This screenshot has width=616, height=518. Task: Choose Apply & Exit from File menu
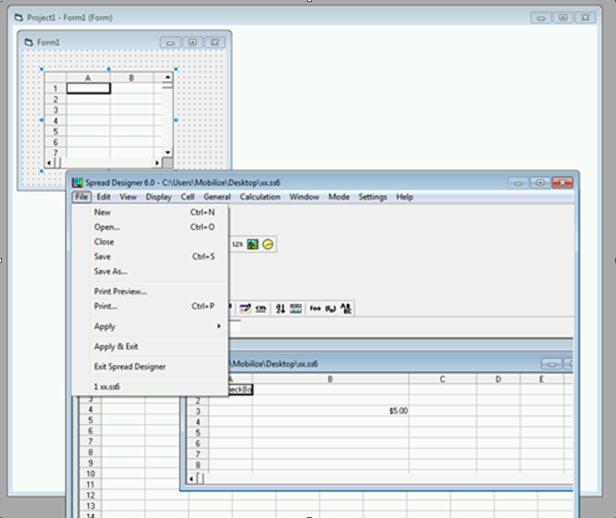coord(150,346)
